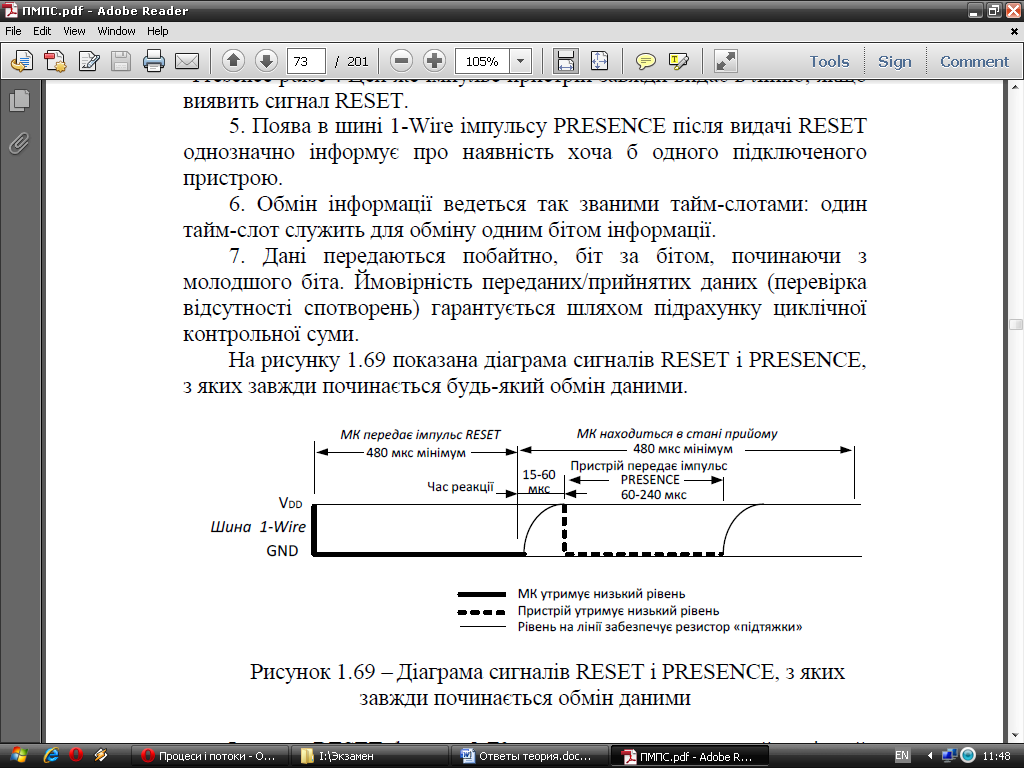
Task: Click the legend text 'МК утримує низький рівень'
Action: (601, 594)
